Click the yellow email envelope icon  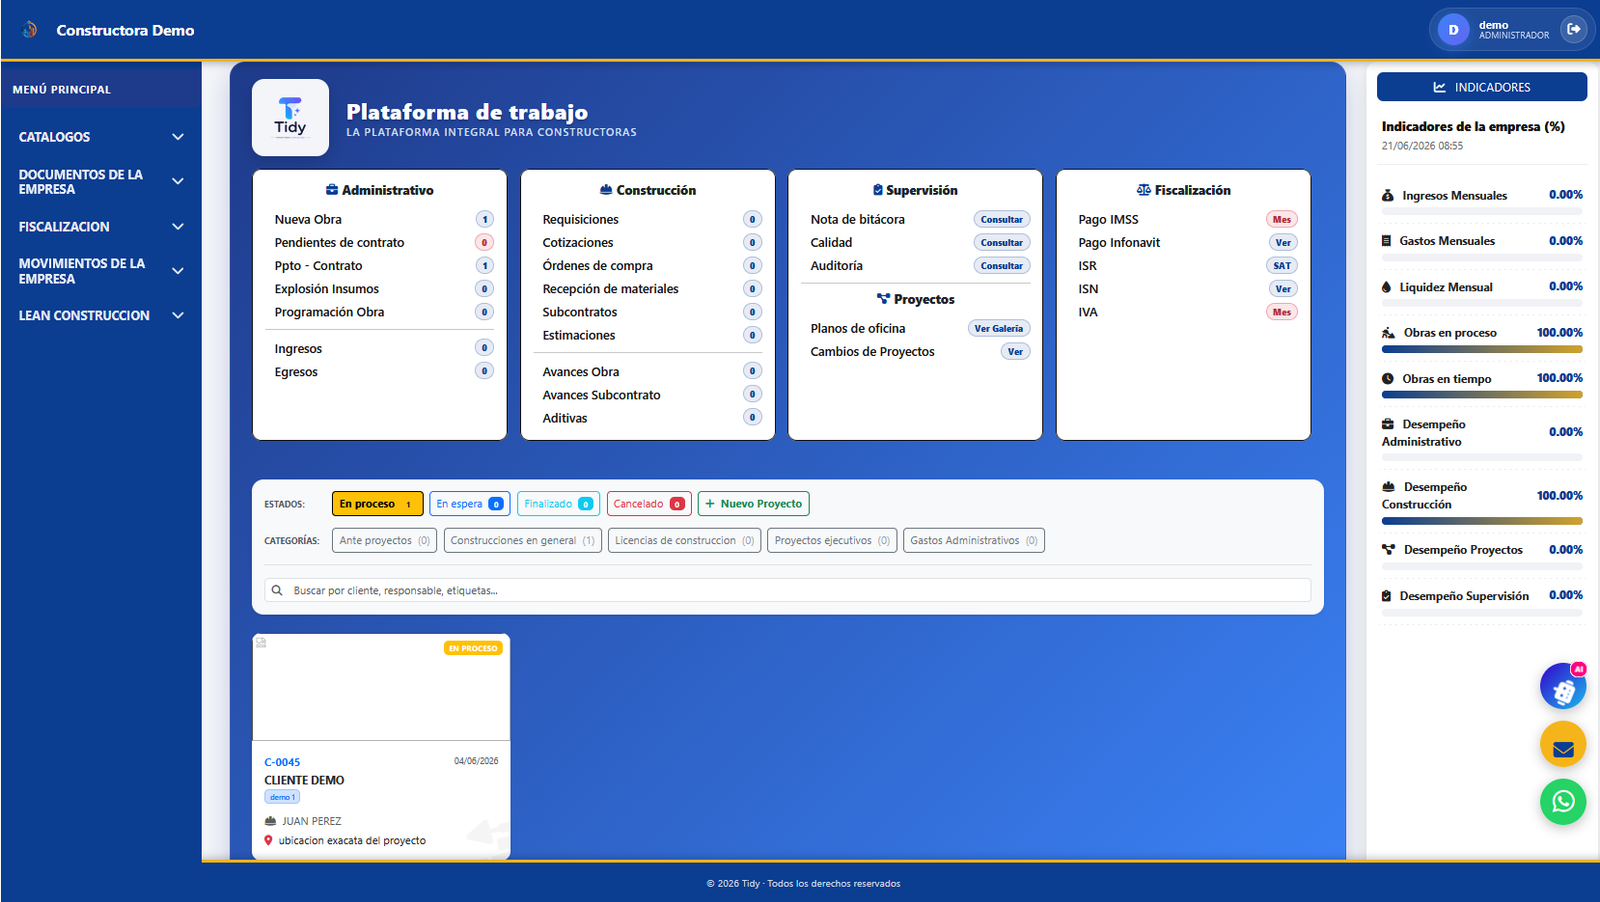point(1563,745)
